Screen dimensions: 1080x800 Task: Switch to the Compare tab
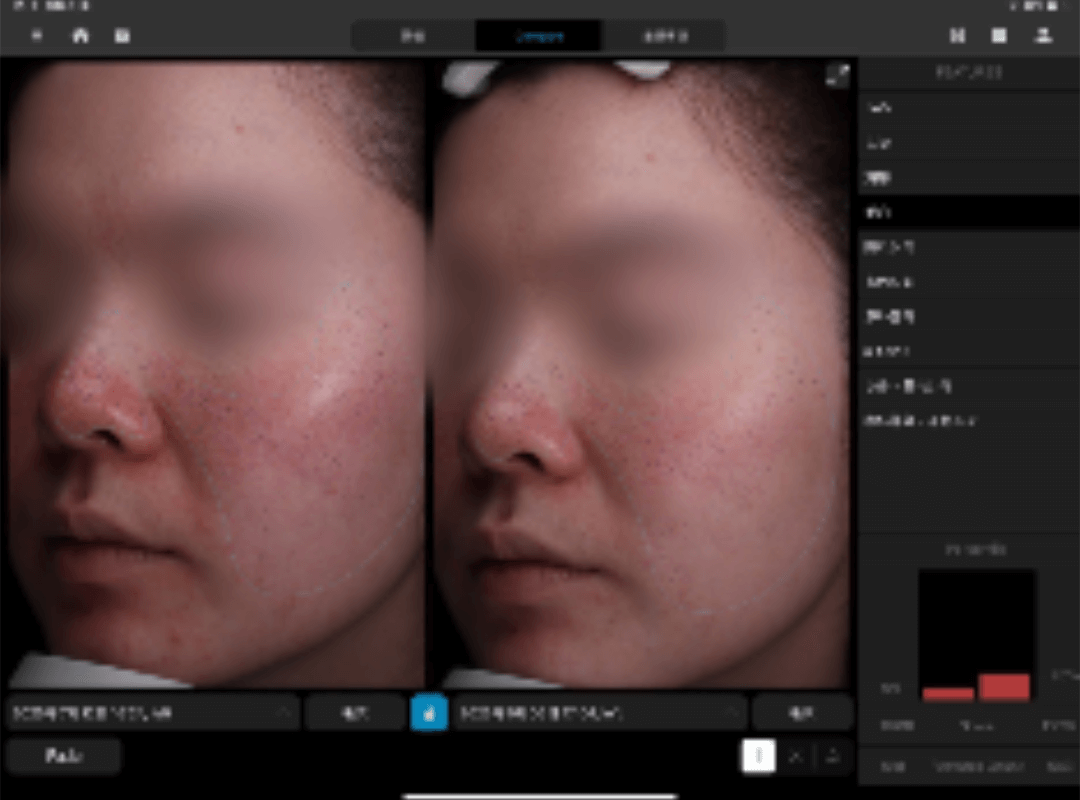tap(538, 36)
